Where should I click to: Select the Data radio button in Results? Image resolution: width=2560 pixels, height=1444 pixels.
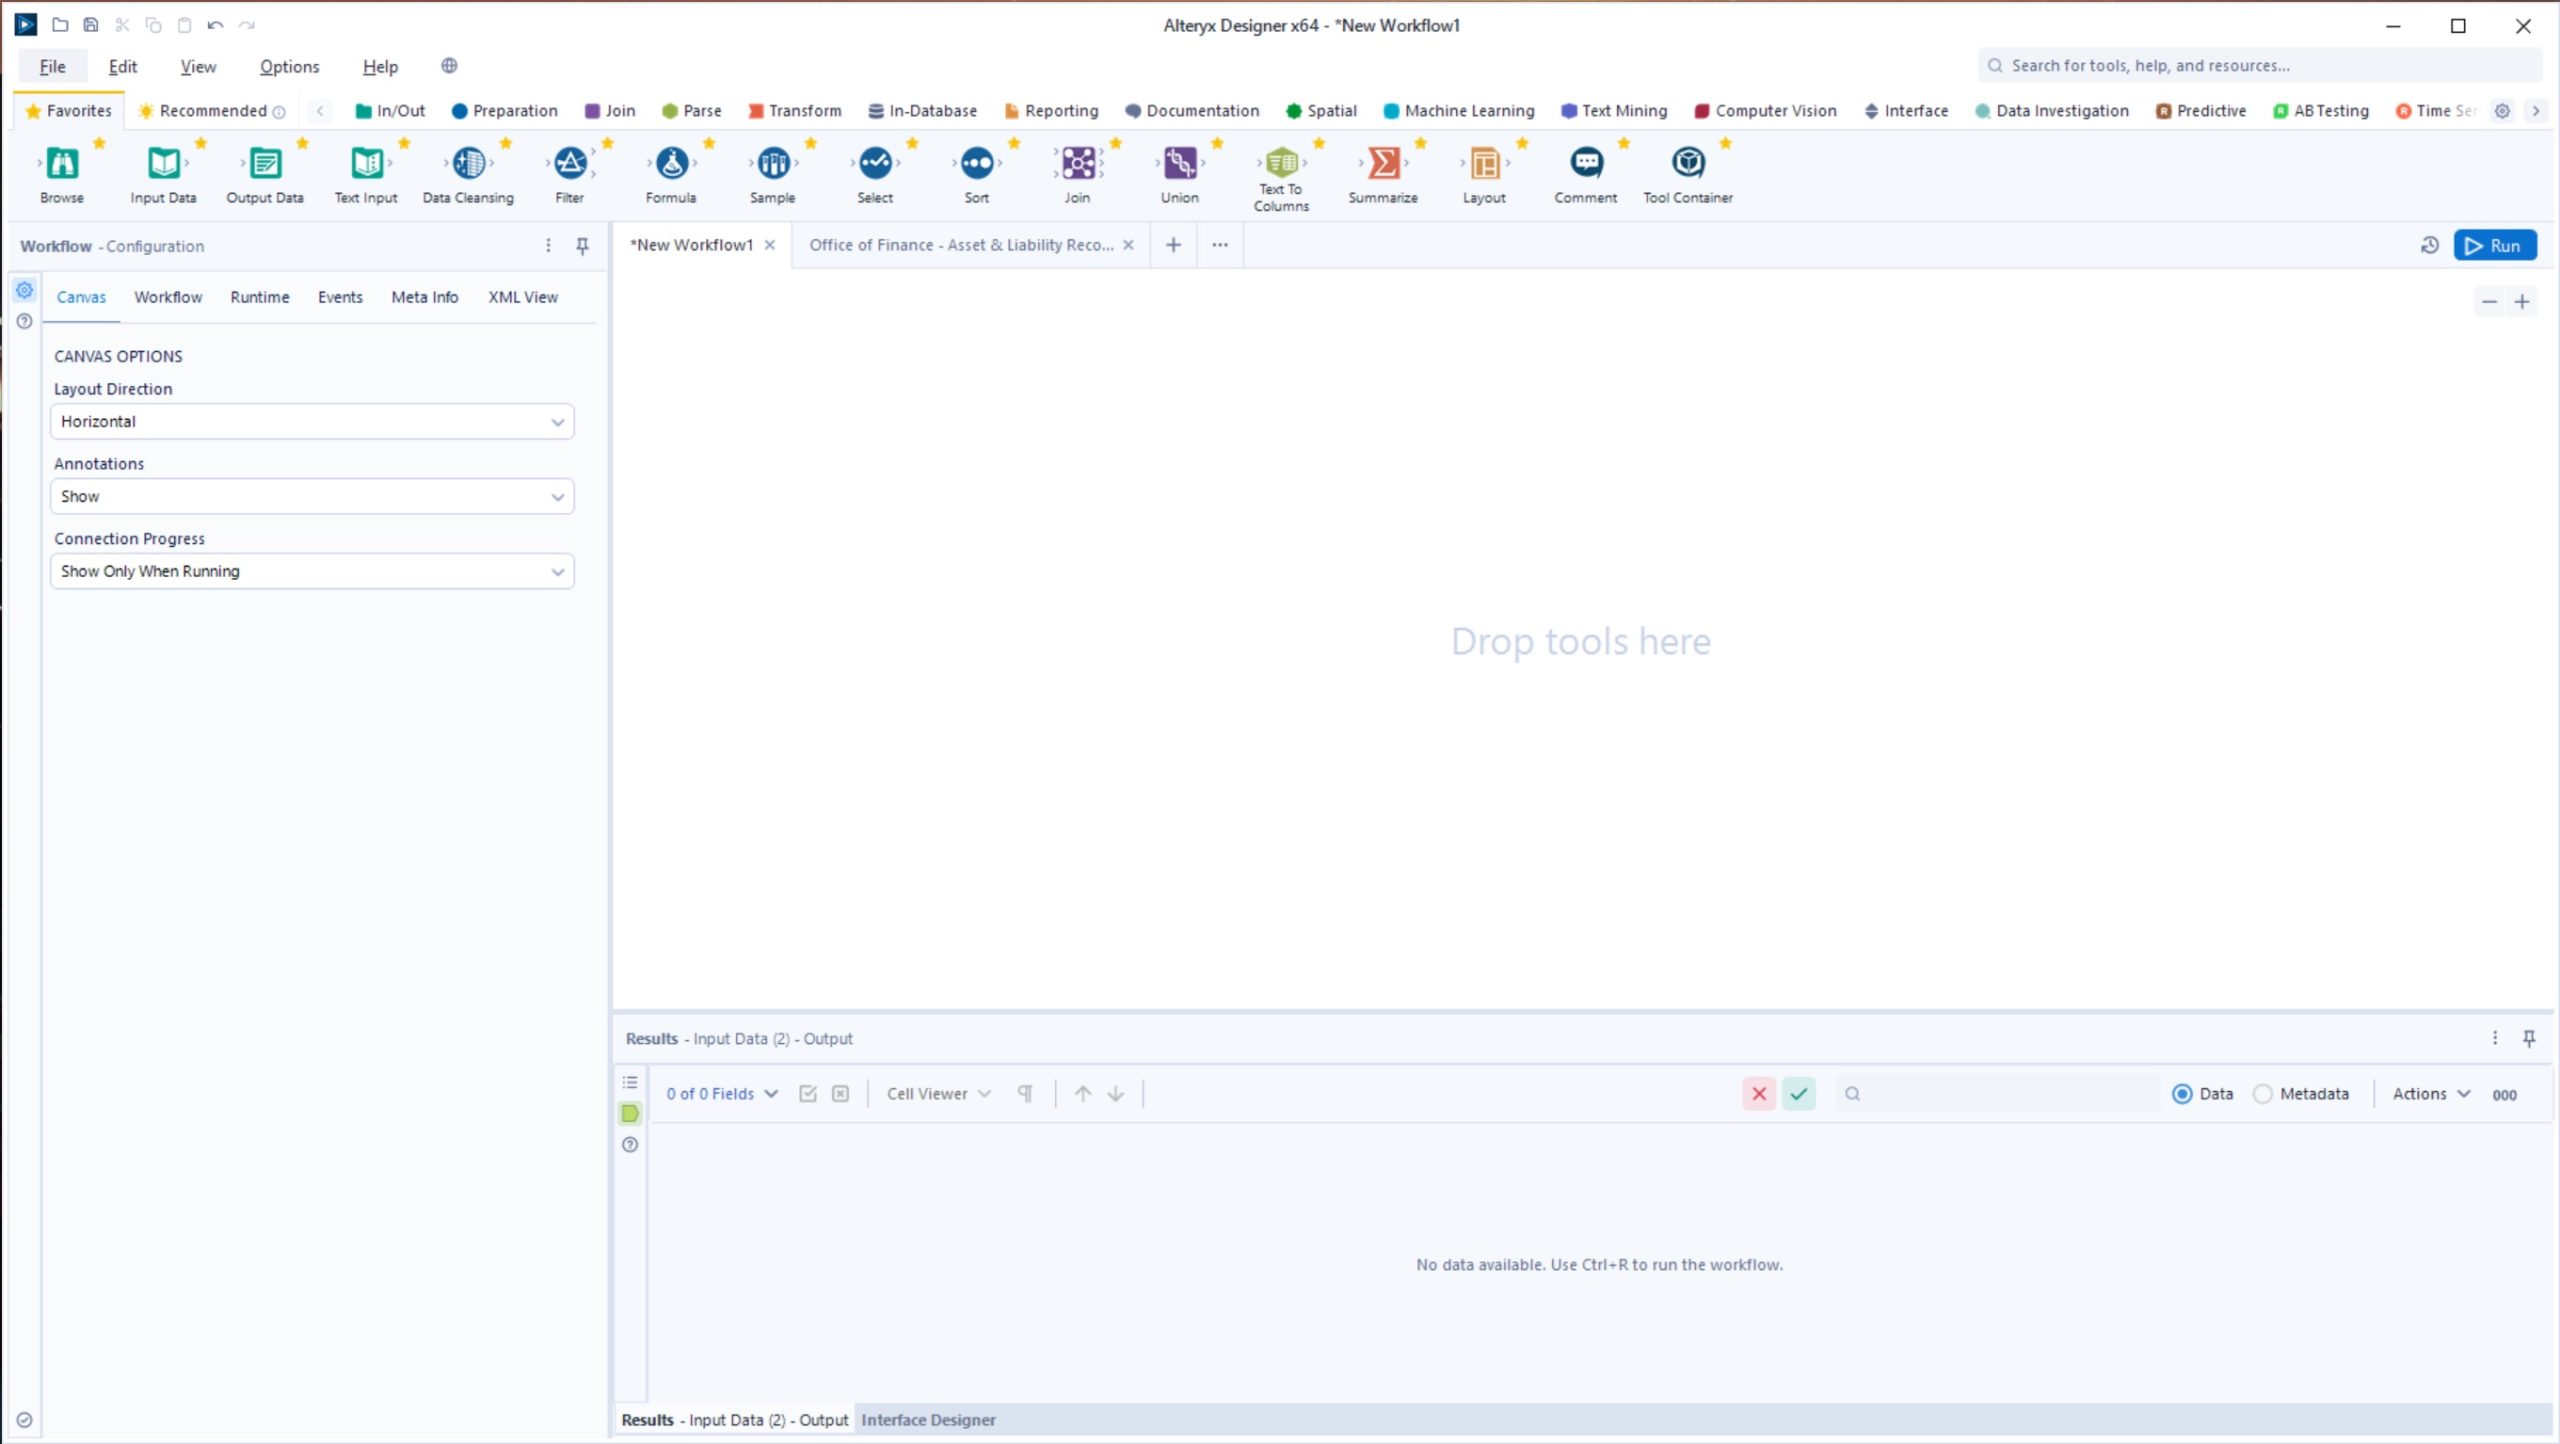tap(2183, 1093)
